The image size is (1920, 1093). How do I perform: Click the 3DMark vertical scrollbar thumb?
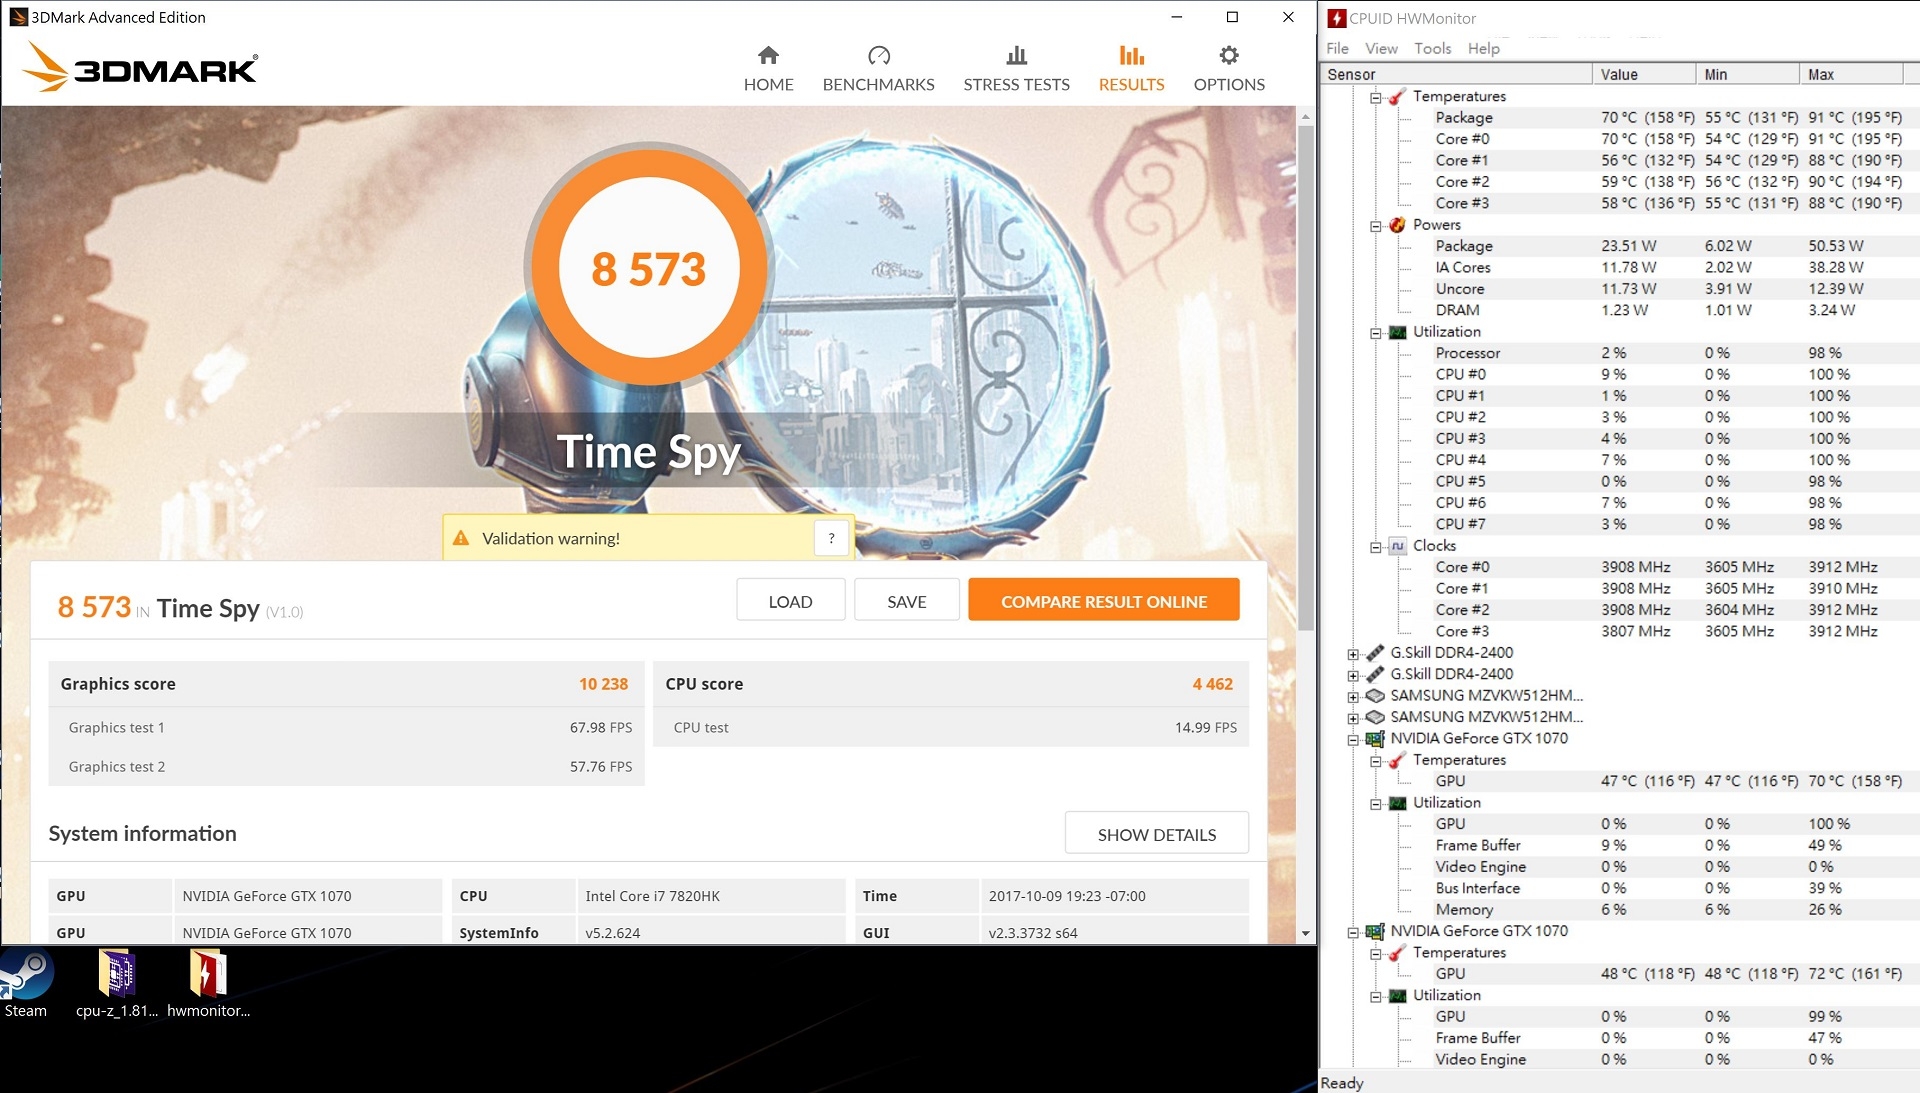(x=1305, y=378)
